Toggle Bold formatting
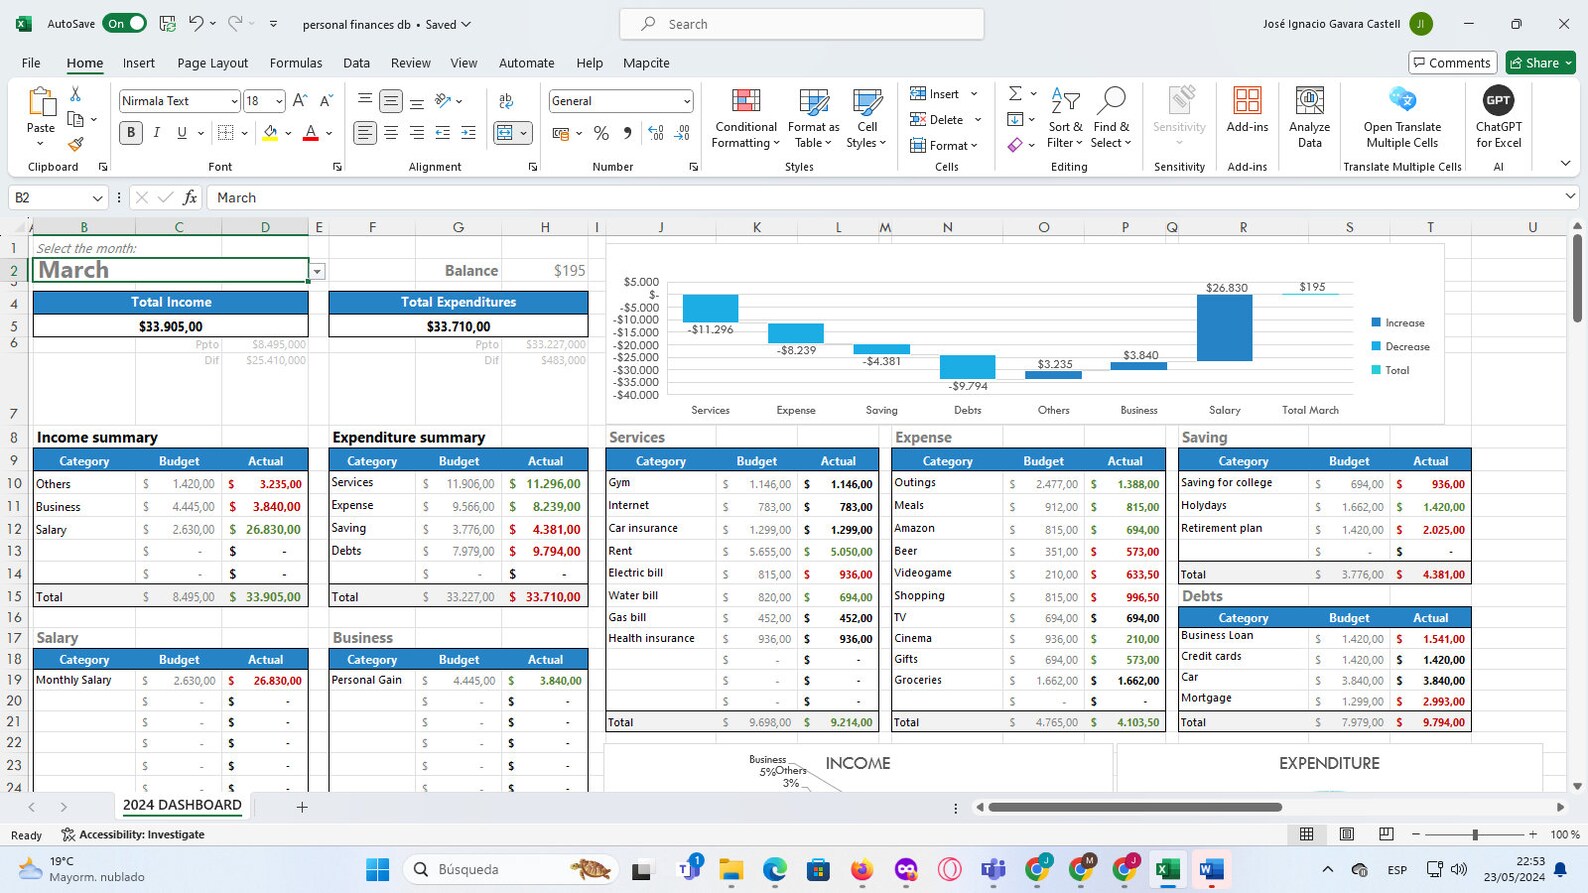This screenshot has width=1588, height=893. tap(130, 133)
